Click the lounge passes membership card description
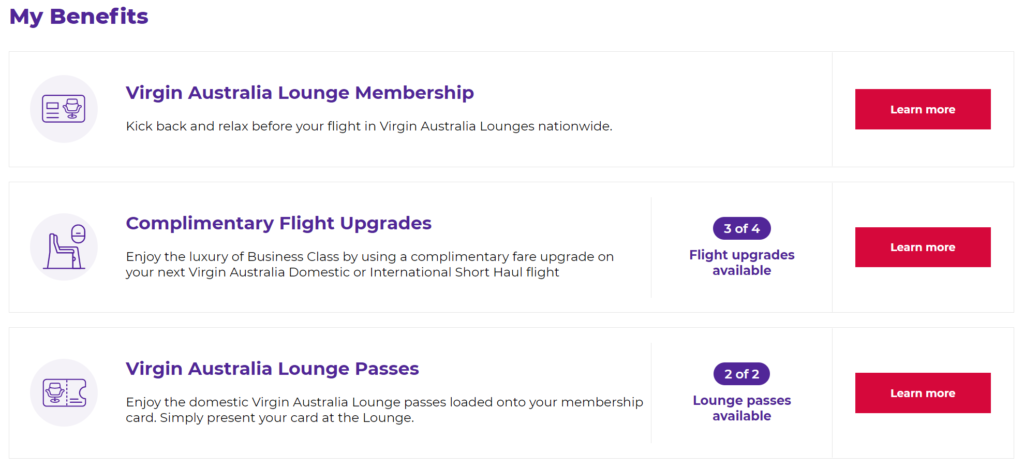1024x467 pixels. pyautogui.click(x=384, y=410)
